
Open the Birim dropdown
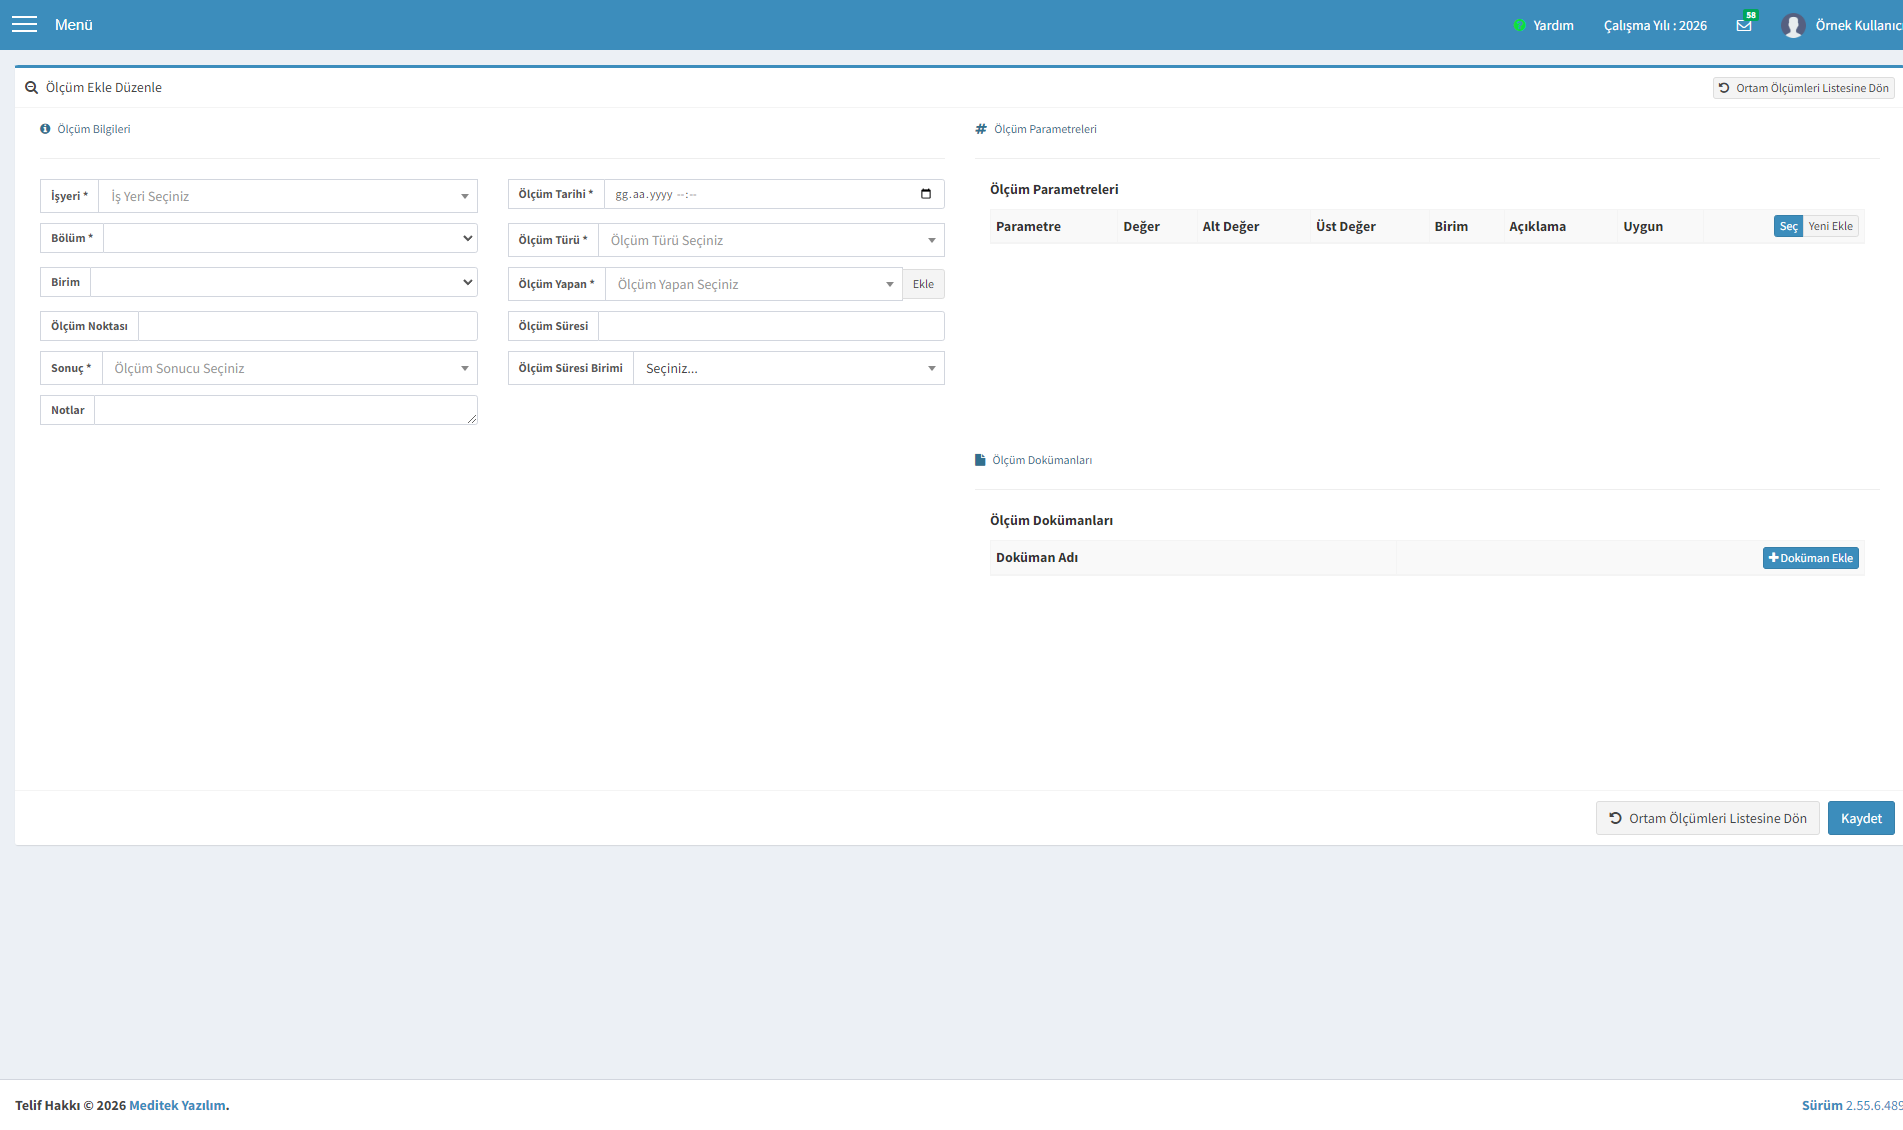click(x=284, y=282)
